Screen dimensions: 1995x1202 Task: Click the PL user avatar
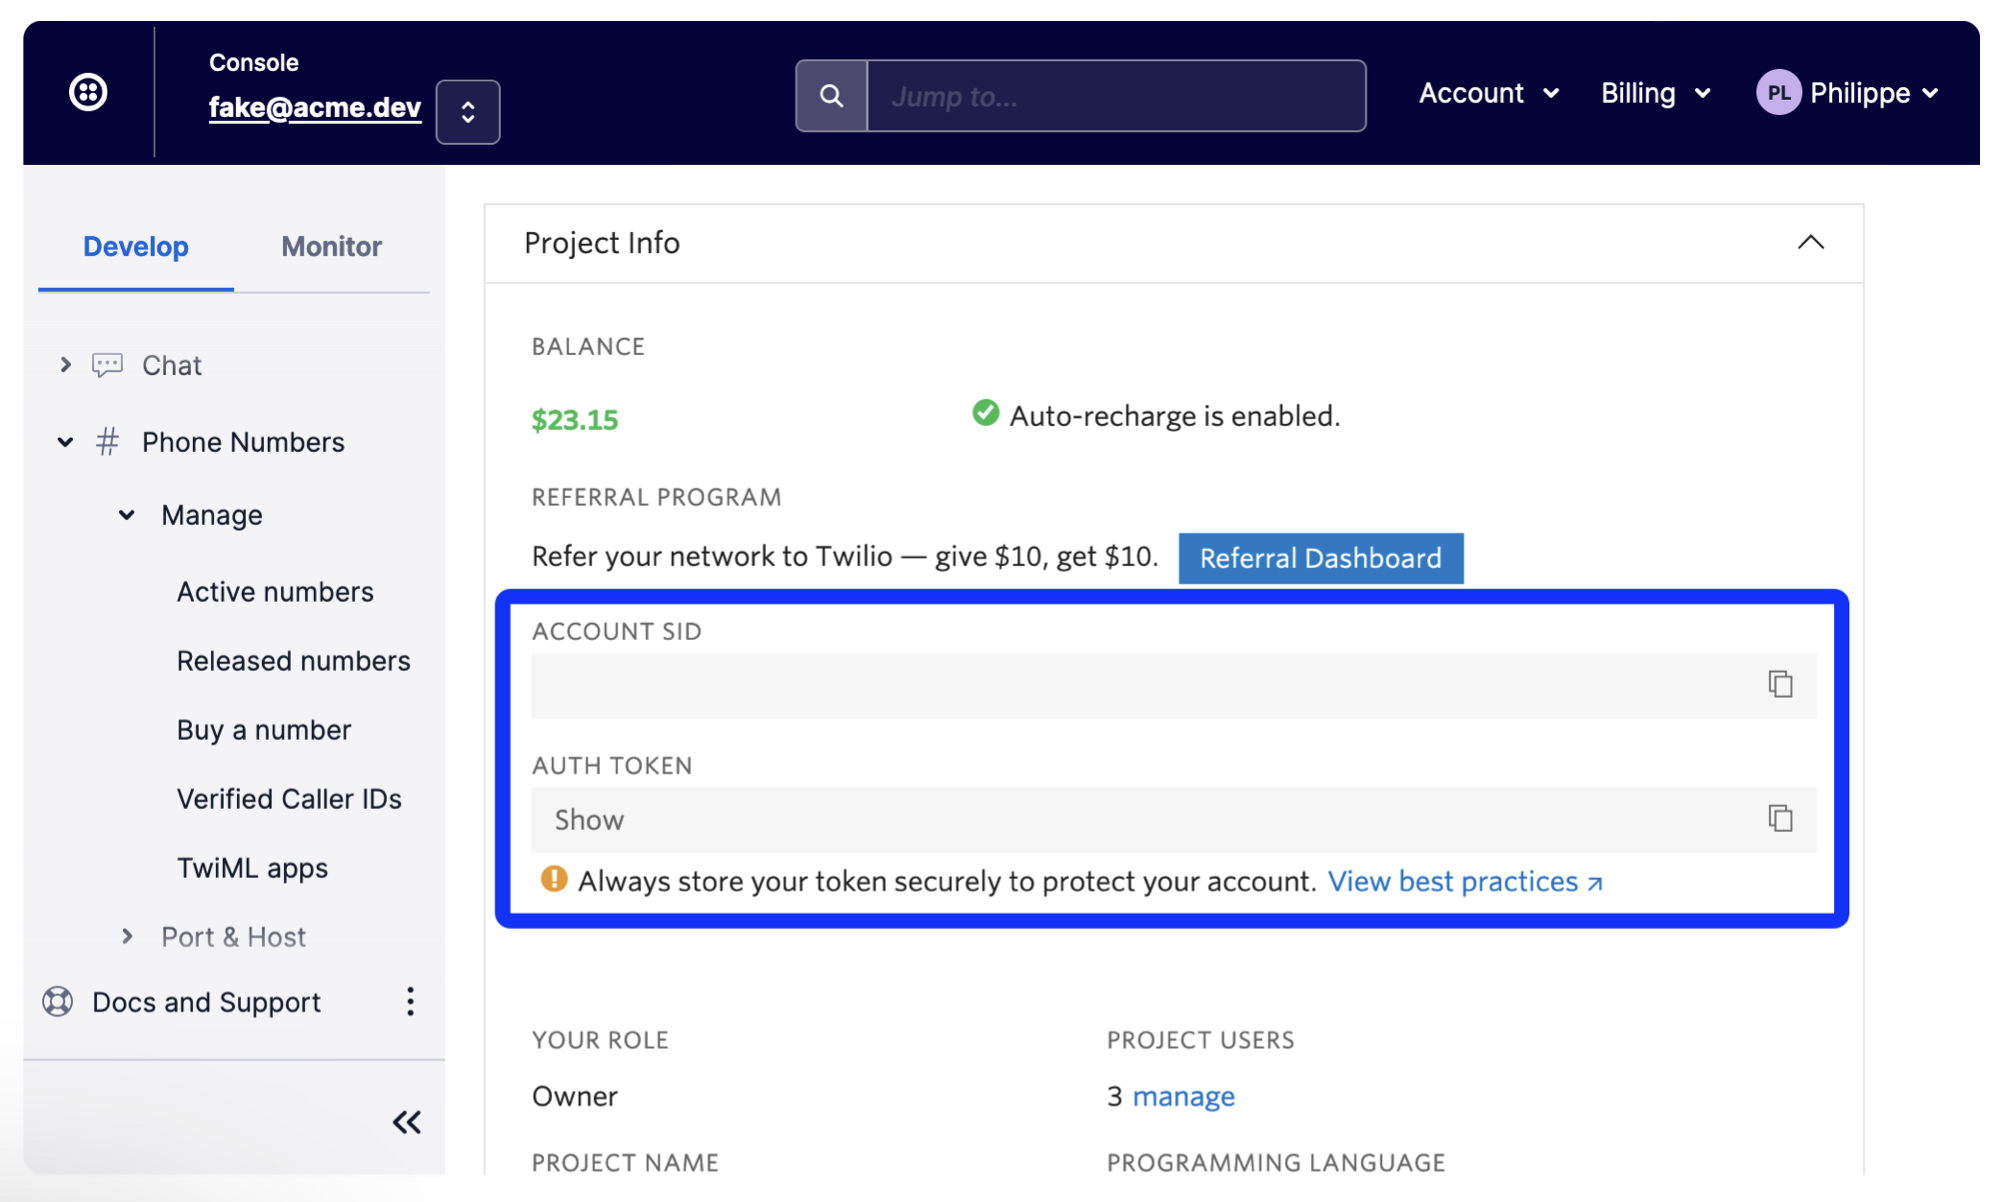pyautogui.click(x=1779, y=93)
